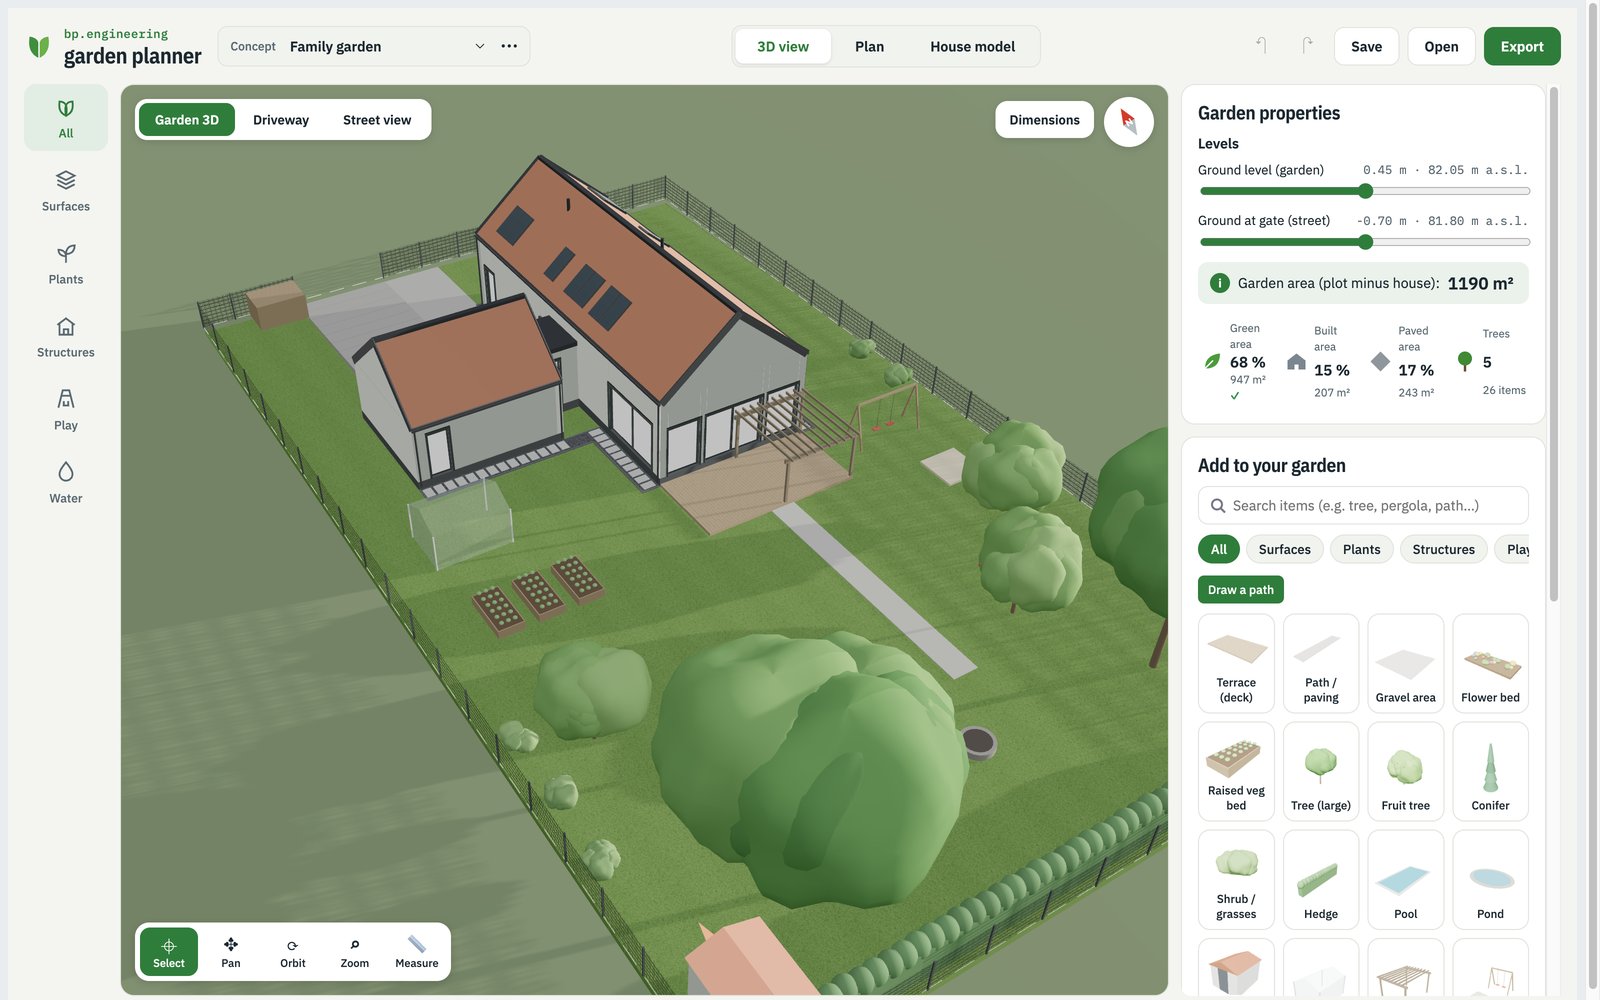Switch to the Plan tab
Screen dimensions: 1600x1000
(x=869, y=46)
